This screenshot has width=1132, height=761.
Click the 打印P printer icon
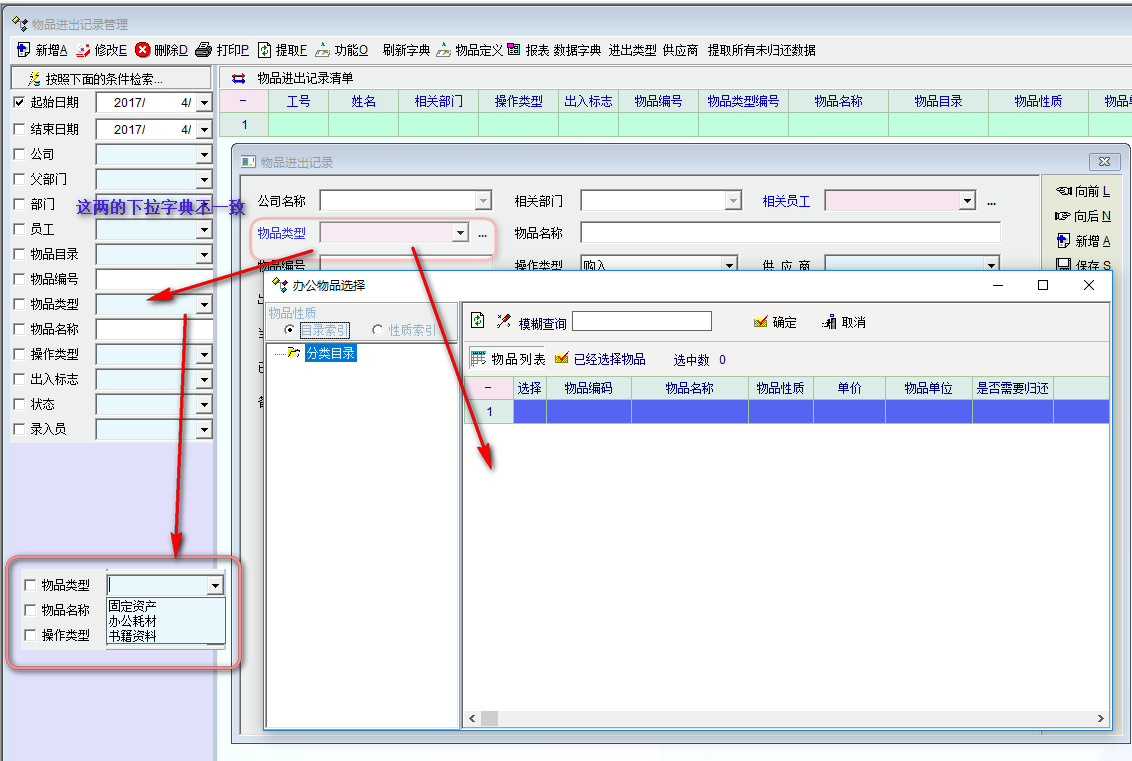tap(204, 50)
